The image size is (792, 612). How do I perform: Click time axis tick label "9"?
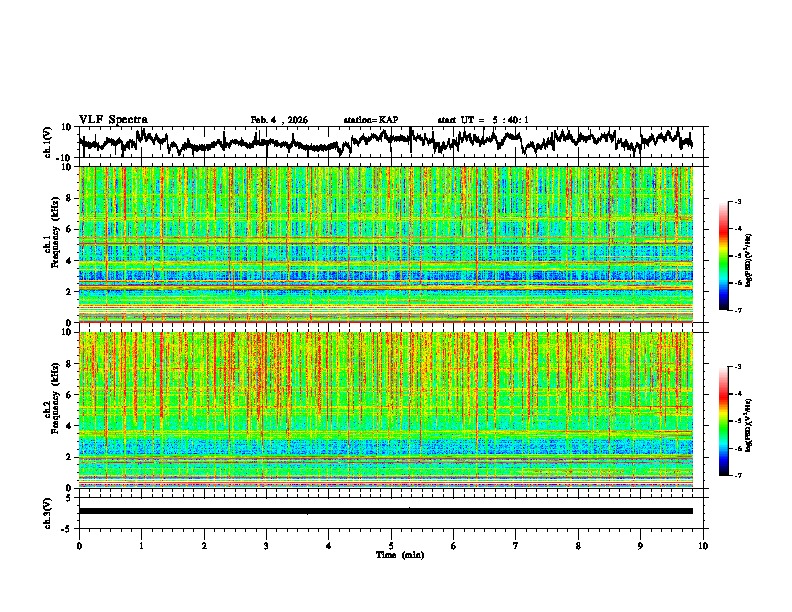click(x=640, y=546)
